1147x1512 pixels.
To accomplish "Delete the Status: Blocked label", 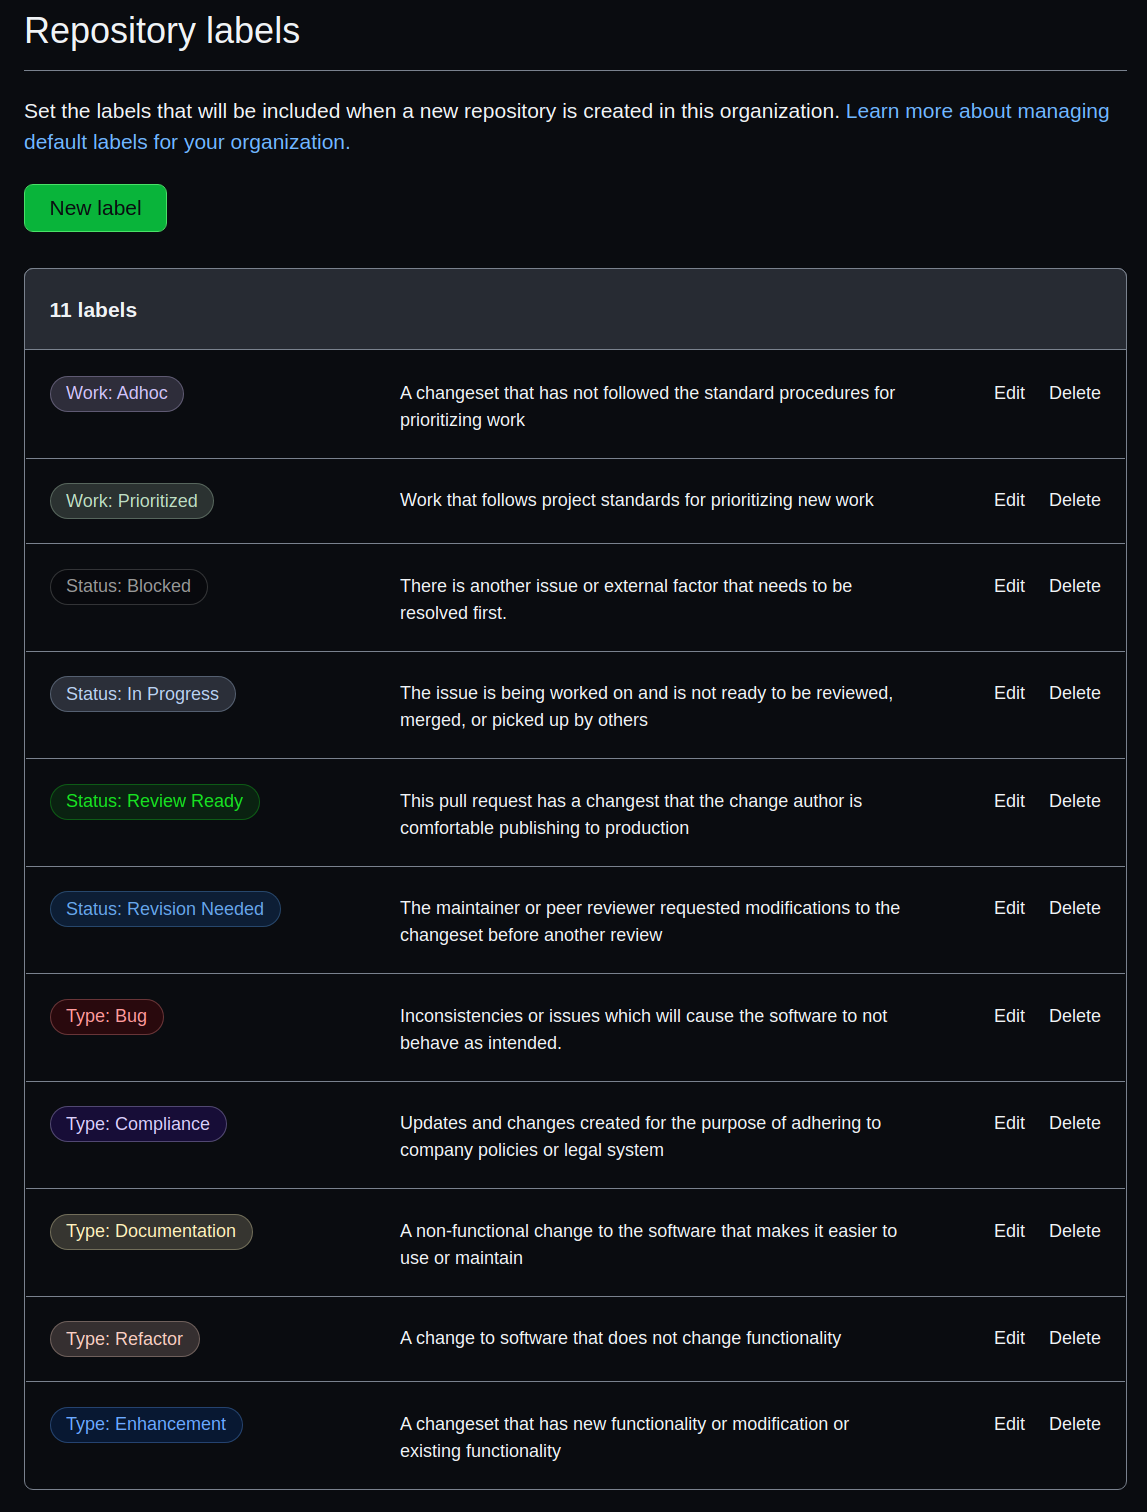I will tap(1074, 586).
